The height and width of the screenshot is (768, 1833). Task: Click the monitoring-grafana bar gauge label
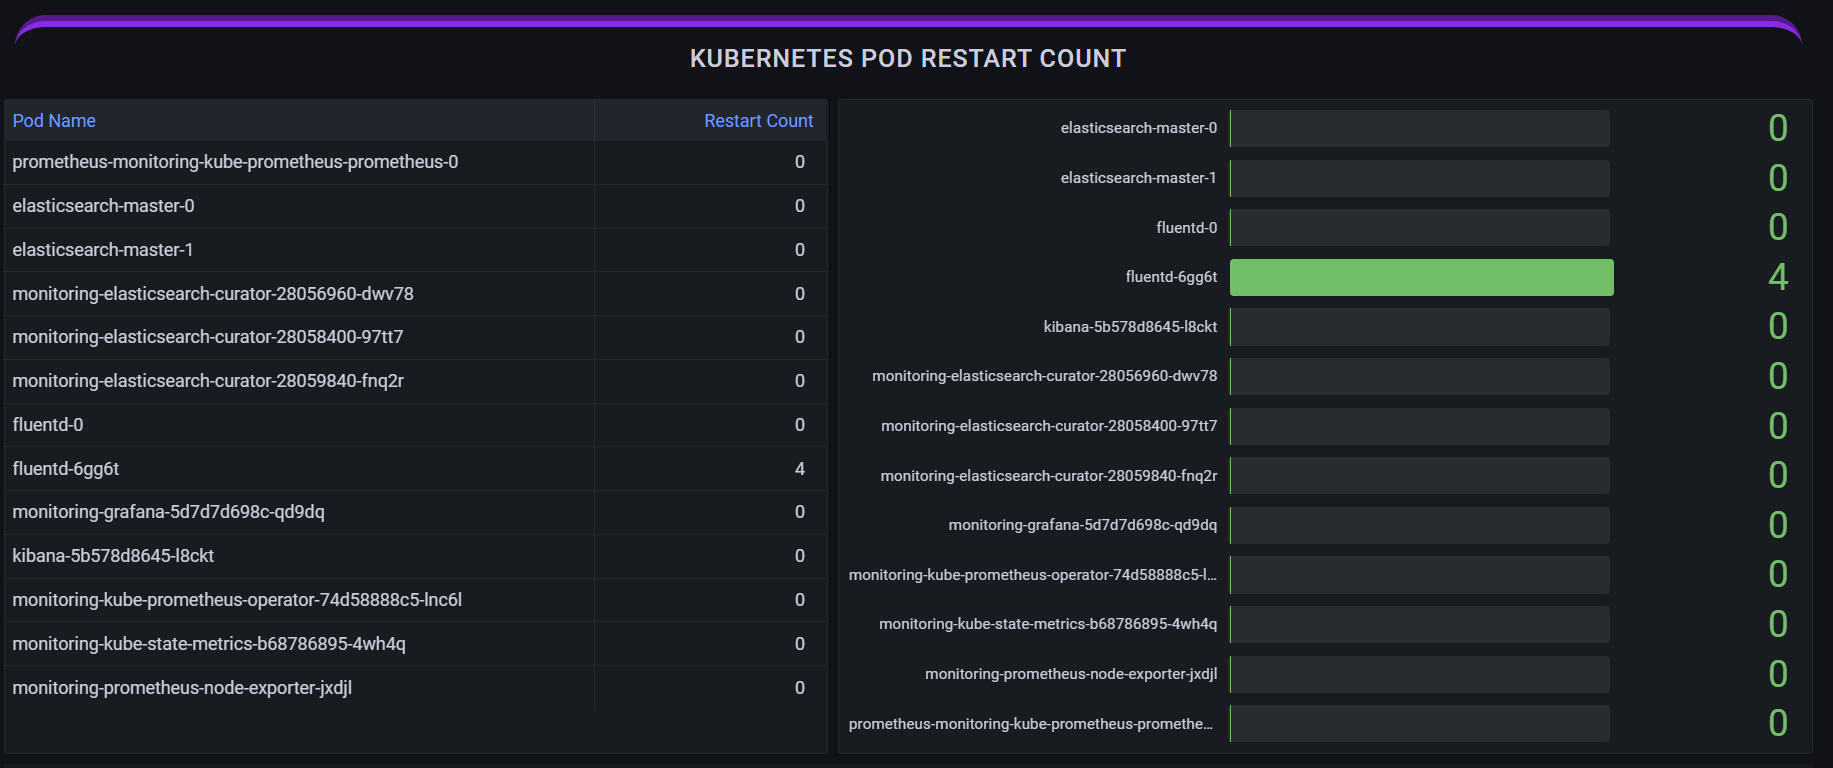pyautogui.click(x=1082, y=525)
